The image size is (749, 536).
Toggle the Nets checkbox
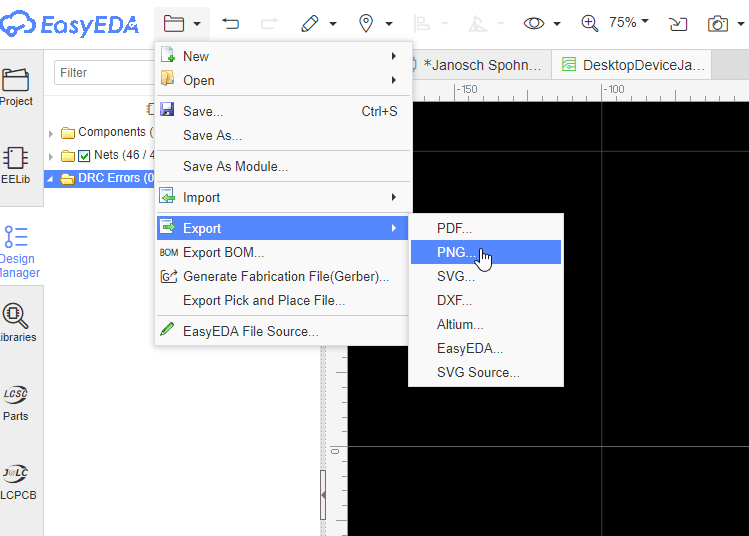84,156
